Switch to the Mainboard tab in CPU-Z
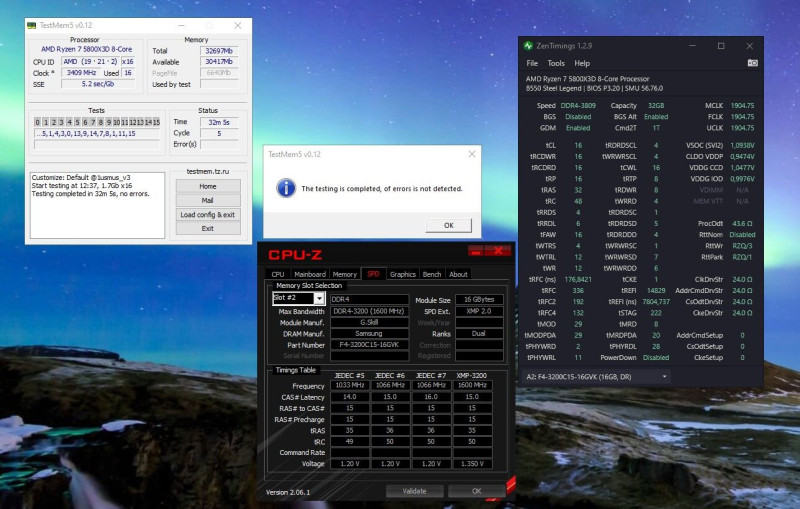 310,274
